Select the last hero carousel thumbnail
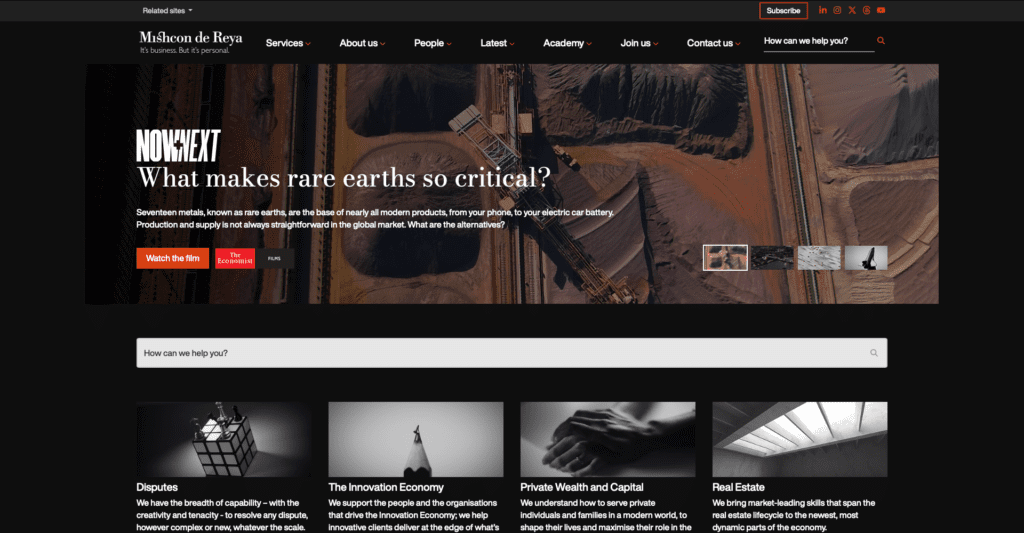Image resolution: width=1024 pixels, height=533 pixels. (x=866, y=258)
